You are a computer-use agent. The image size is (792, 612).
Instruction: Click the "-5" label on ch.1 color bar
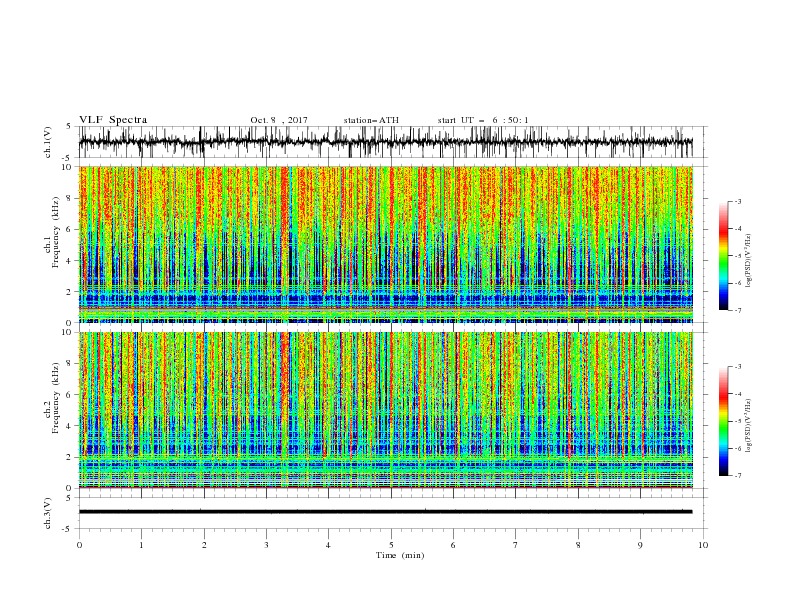tap(737, 256)
